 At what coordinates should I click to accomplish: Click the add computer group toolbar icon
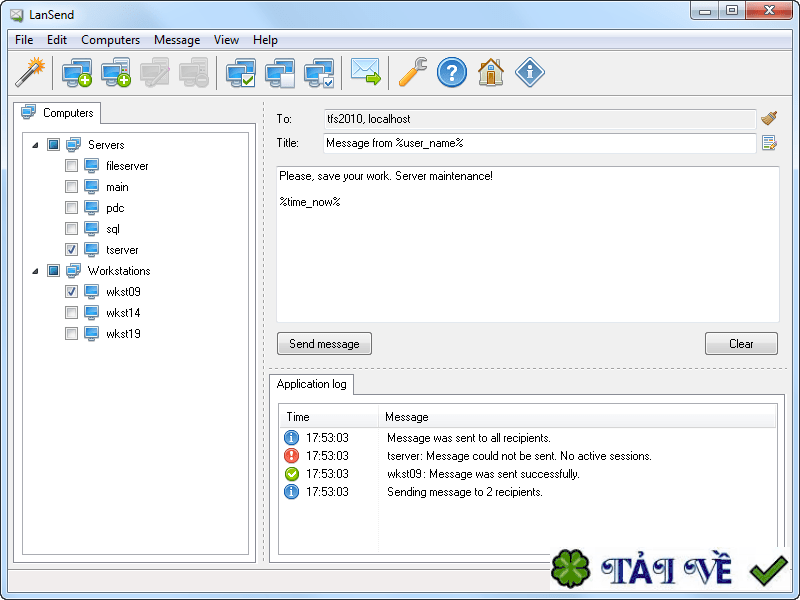tap(116, 72)
